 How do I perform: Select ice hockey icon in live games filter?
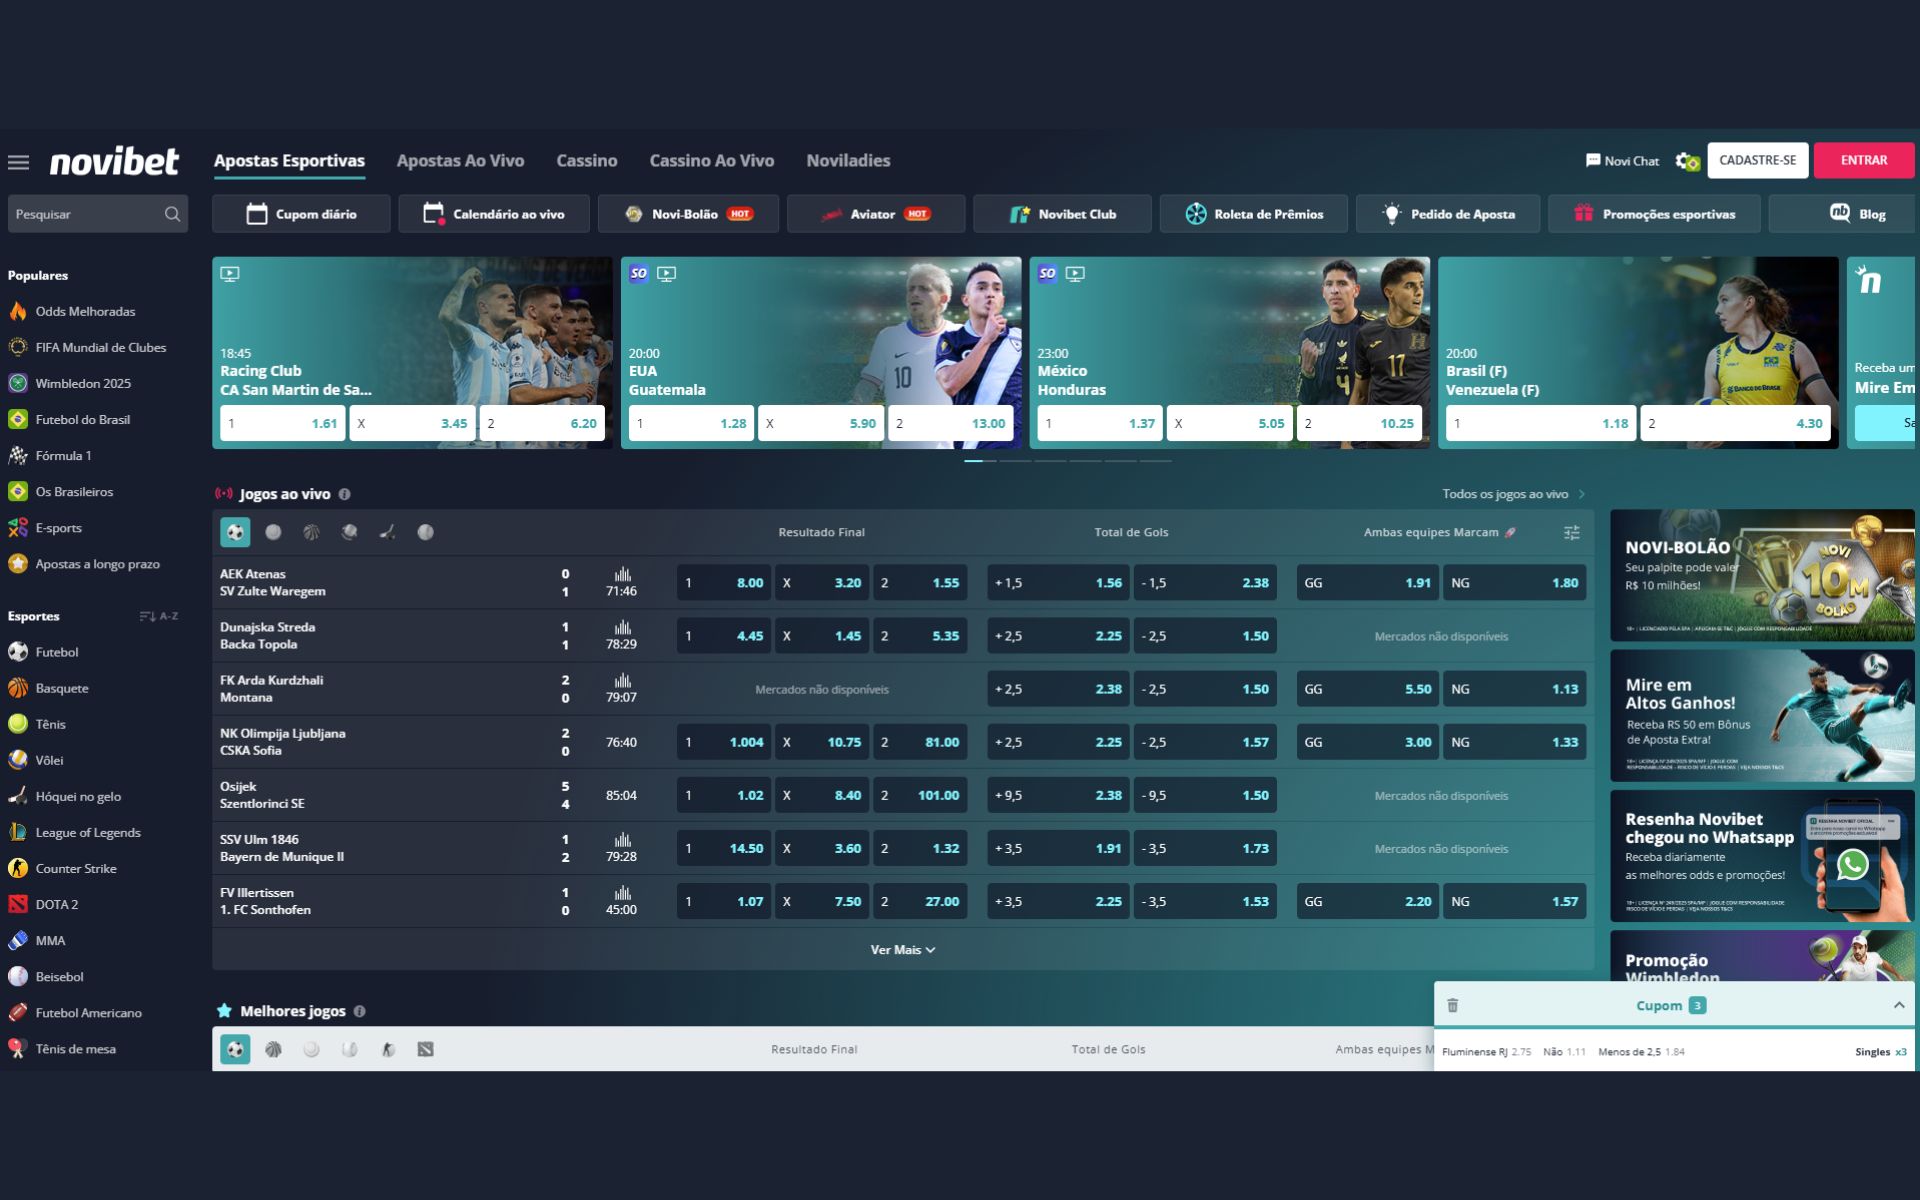tap(387, 533)
